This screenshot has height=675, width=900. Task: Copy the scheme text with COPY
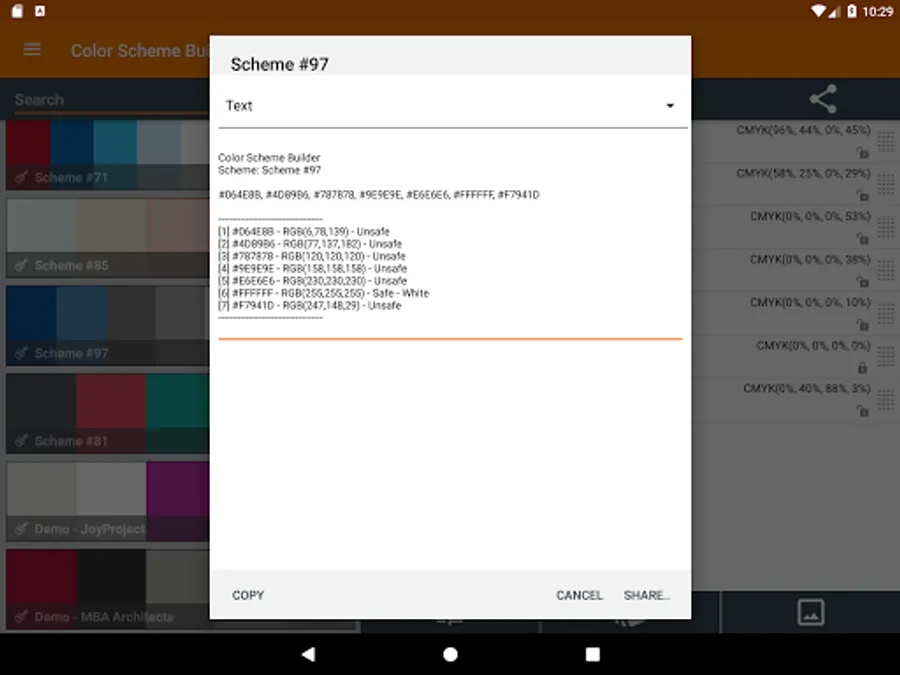247,595
